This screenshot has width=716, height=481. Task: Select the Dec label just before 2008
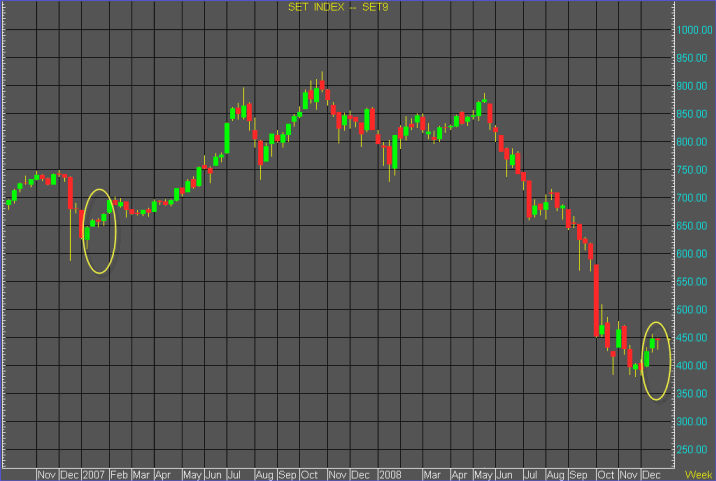pyautogui.click(x=360, y=475)
